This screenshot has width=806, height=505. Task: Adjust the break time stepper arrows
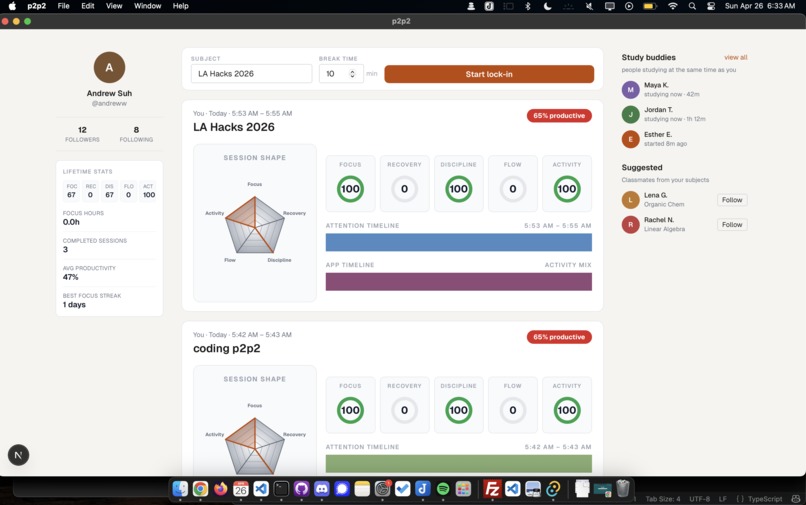[x=352, y=74]
